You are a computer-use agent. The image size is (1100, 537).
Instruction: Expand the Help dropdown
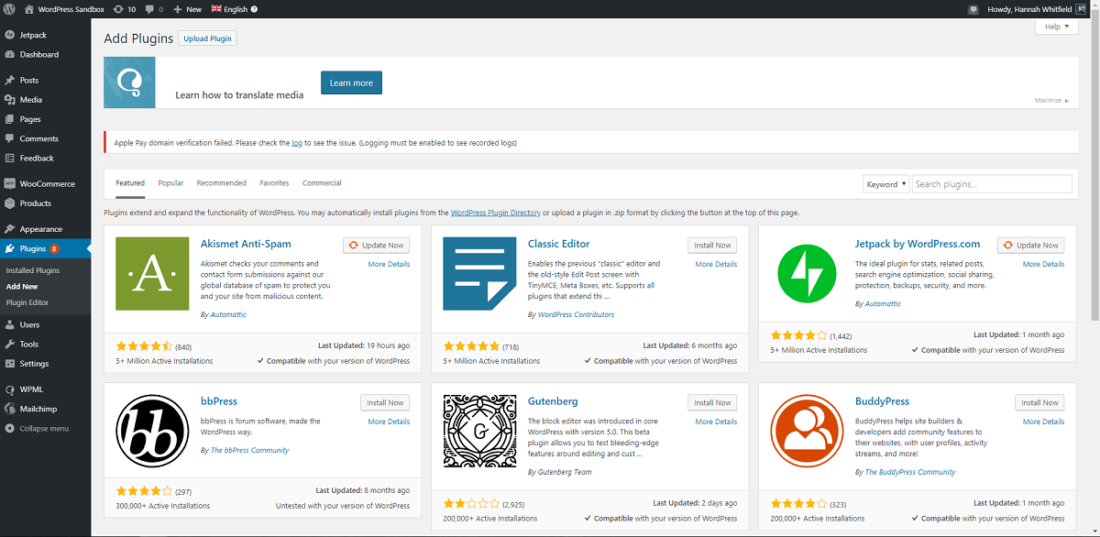1057,27
